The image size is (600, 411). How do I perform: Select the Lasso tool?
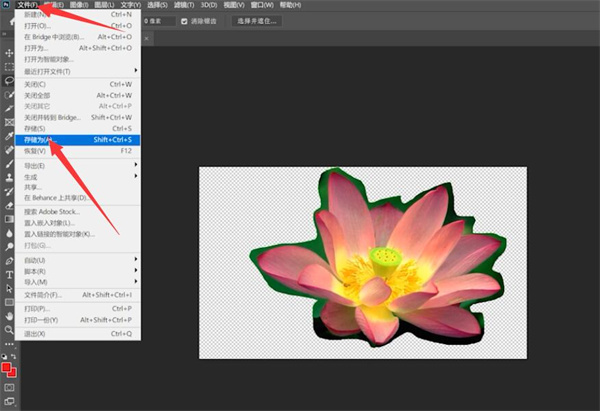(9, 80)
